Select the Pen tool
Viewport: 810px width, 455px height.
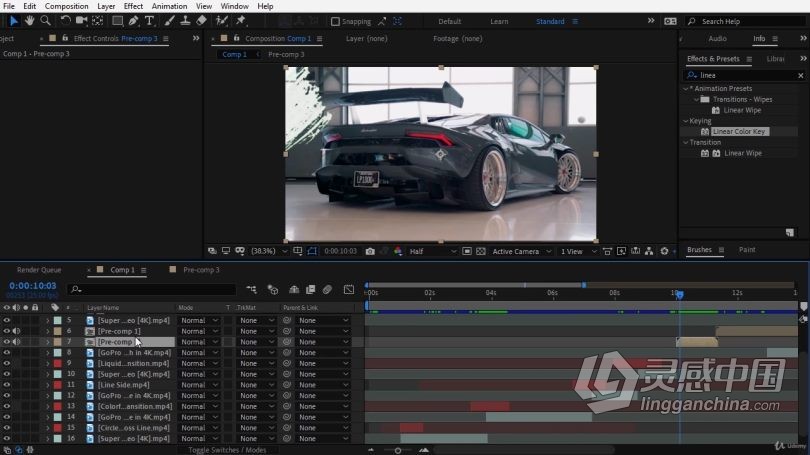pyautogui.click(x=133, y=21)
